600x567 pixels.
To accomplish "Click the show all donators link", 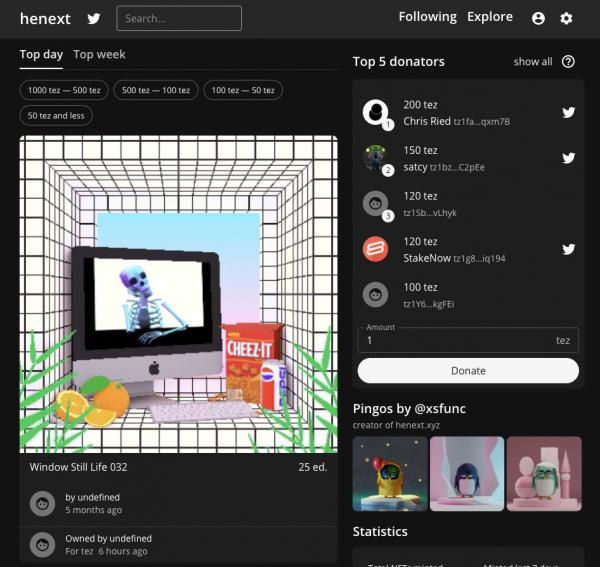I will (532, 61).
